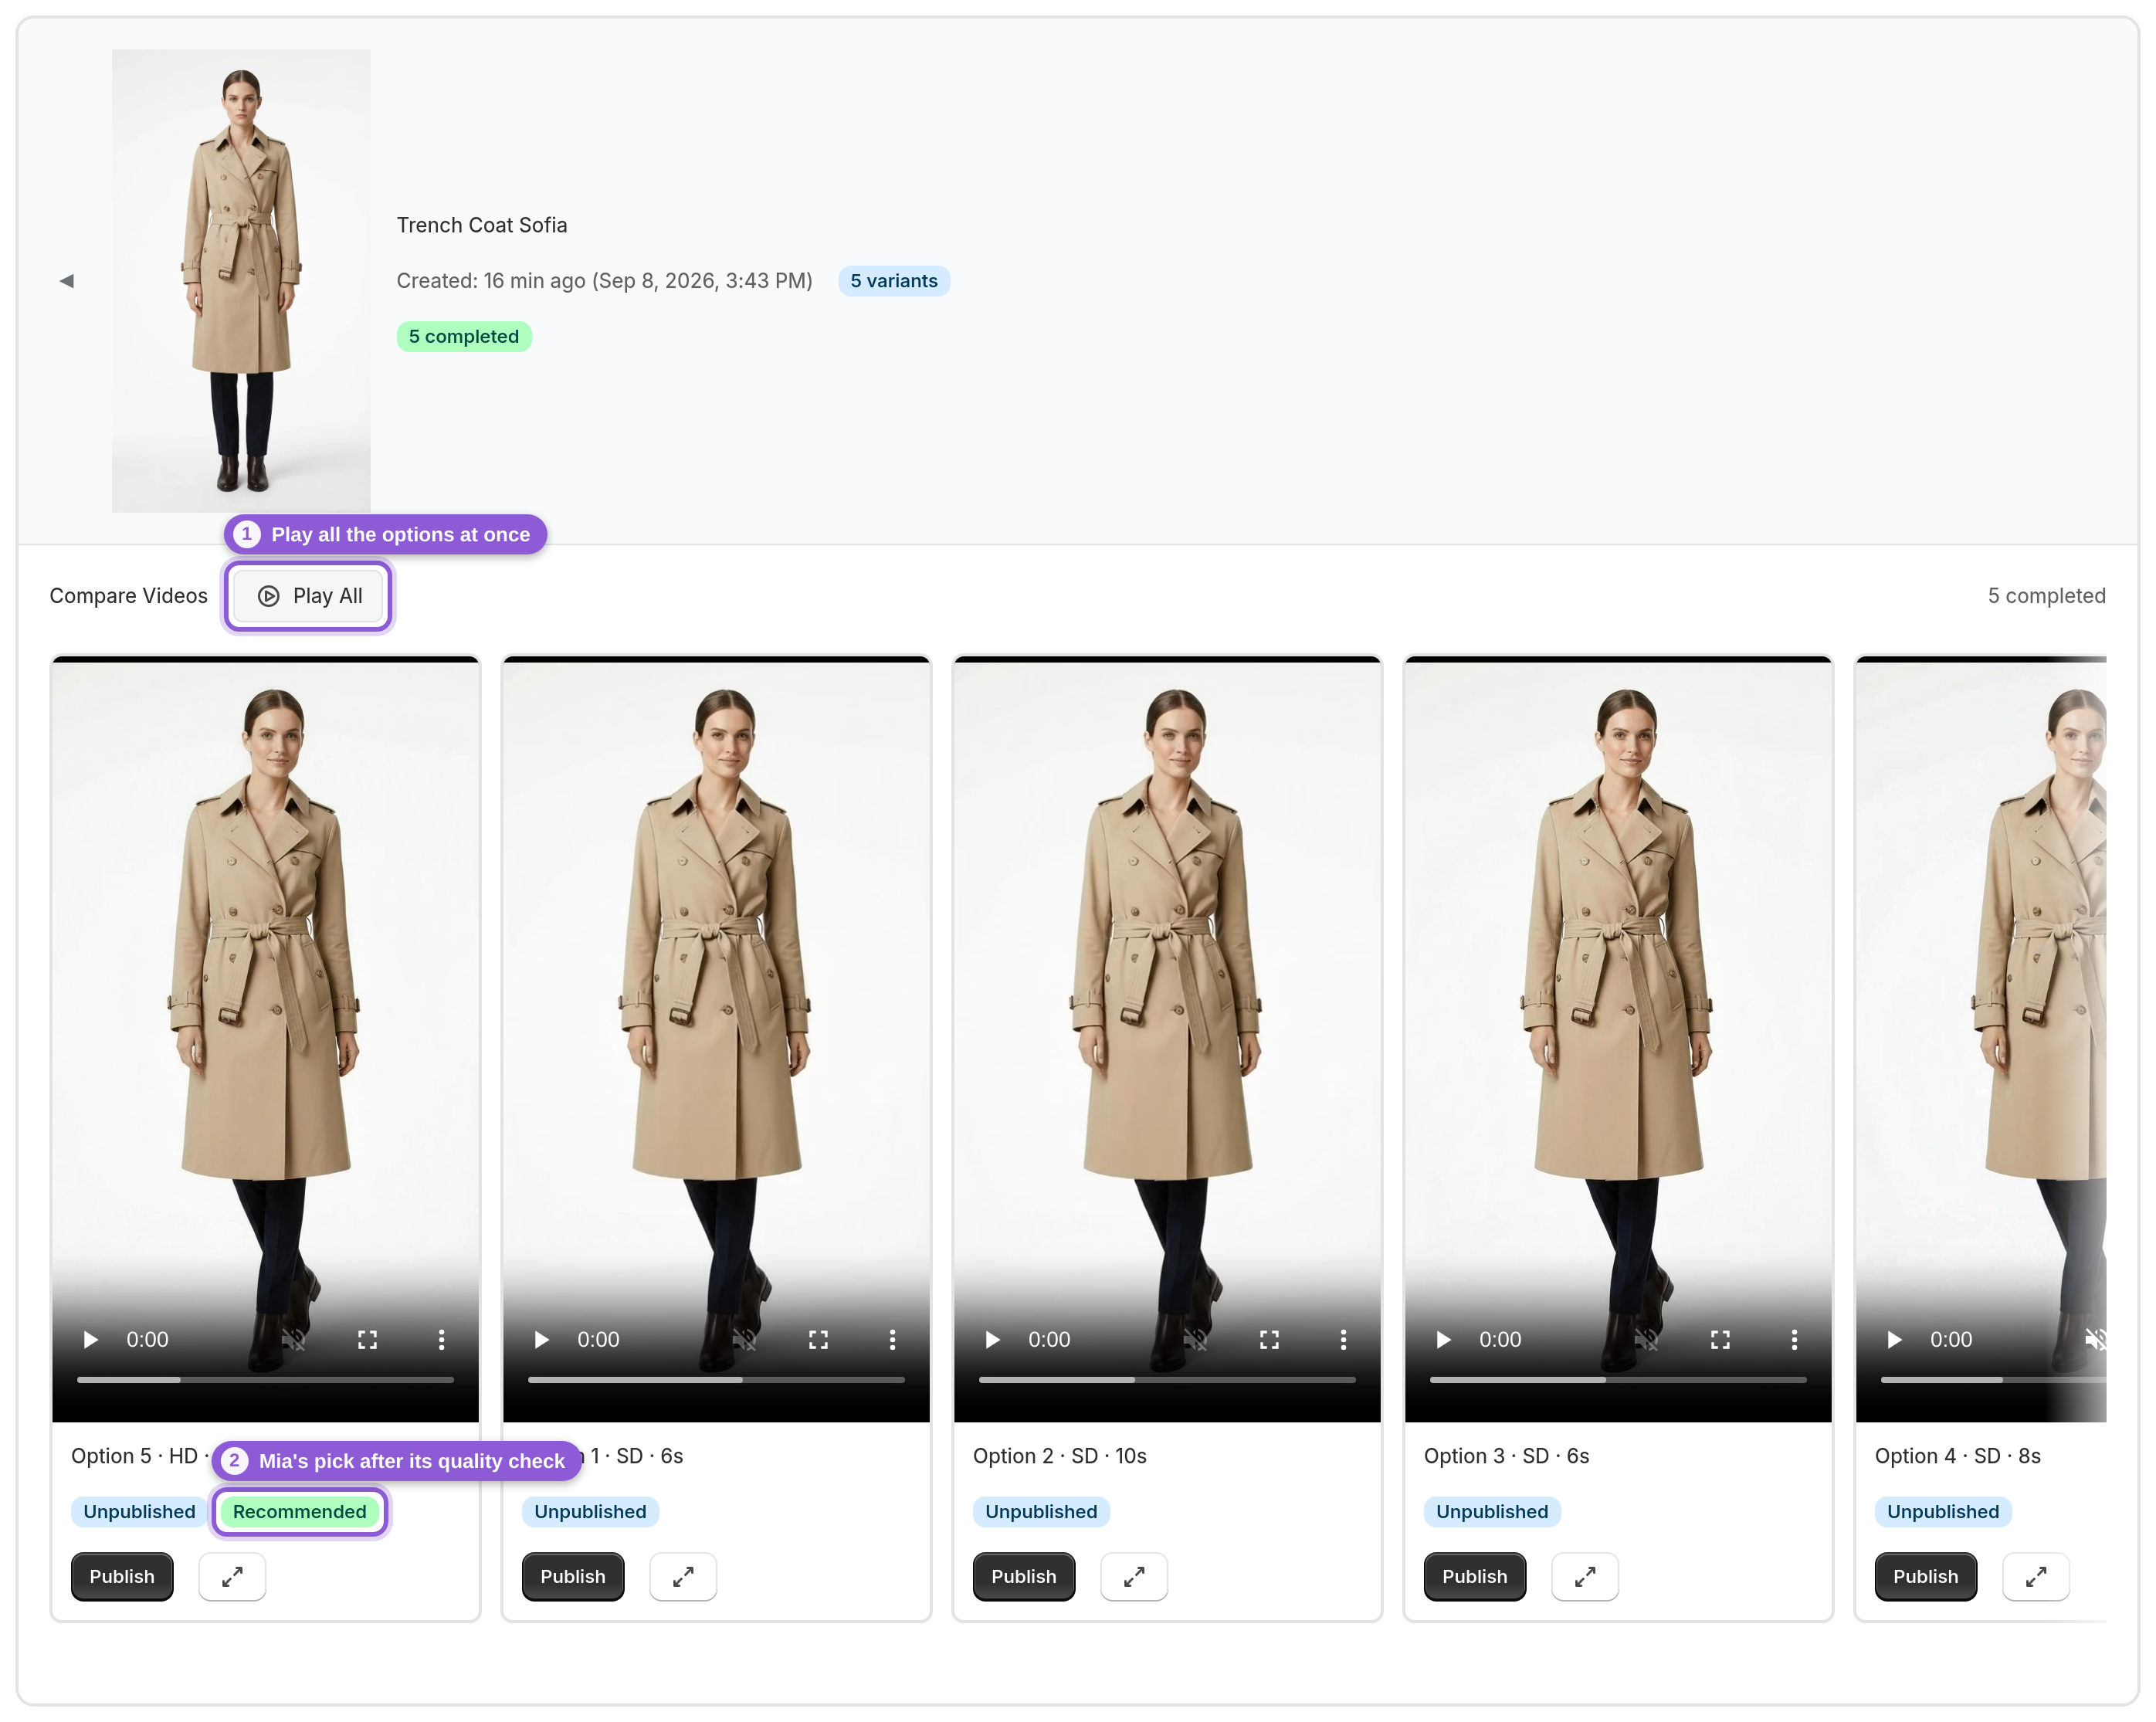This screenshot has height=1722, width=2156.
Task: Publish the Option 4 video
Action: coord(1926,1576)
